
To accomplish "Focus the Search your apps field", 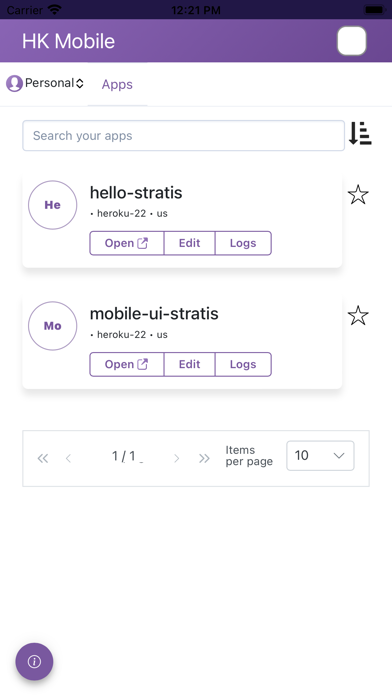I will click(183, 135).
